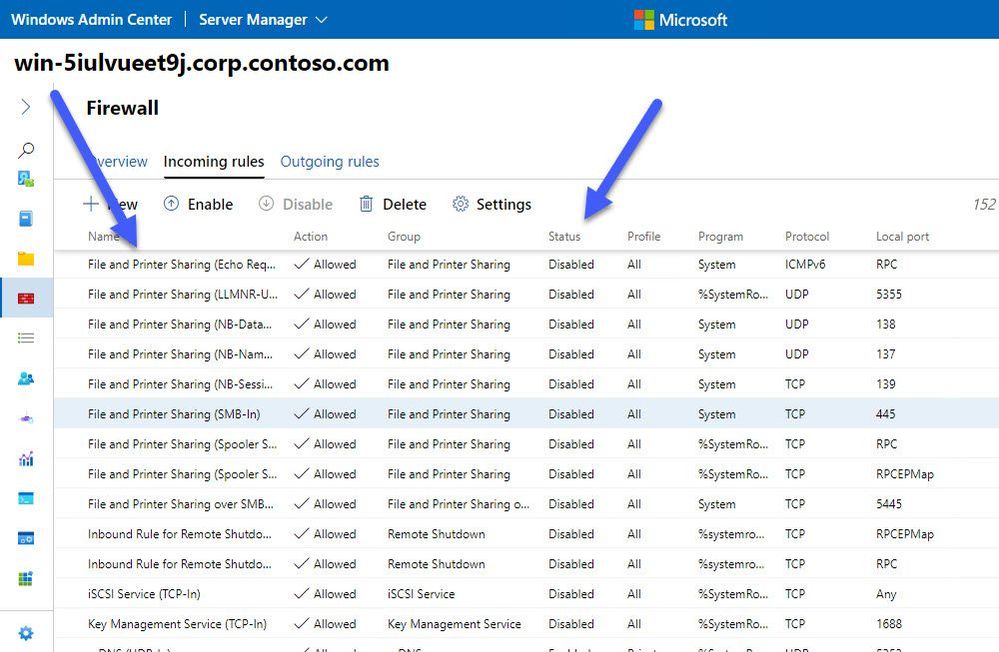999x652 pixels.
Task: Sort by the Profile column header
Action: (643, 236)
